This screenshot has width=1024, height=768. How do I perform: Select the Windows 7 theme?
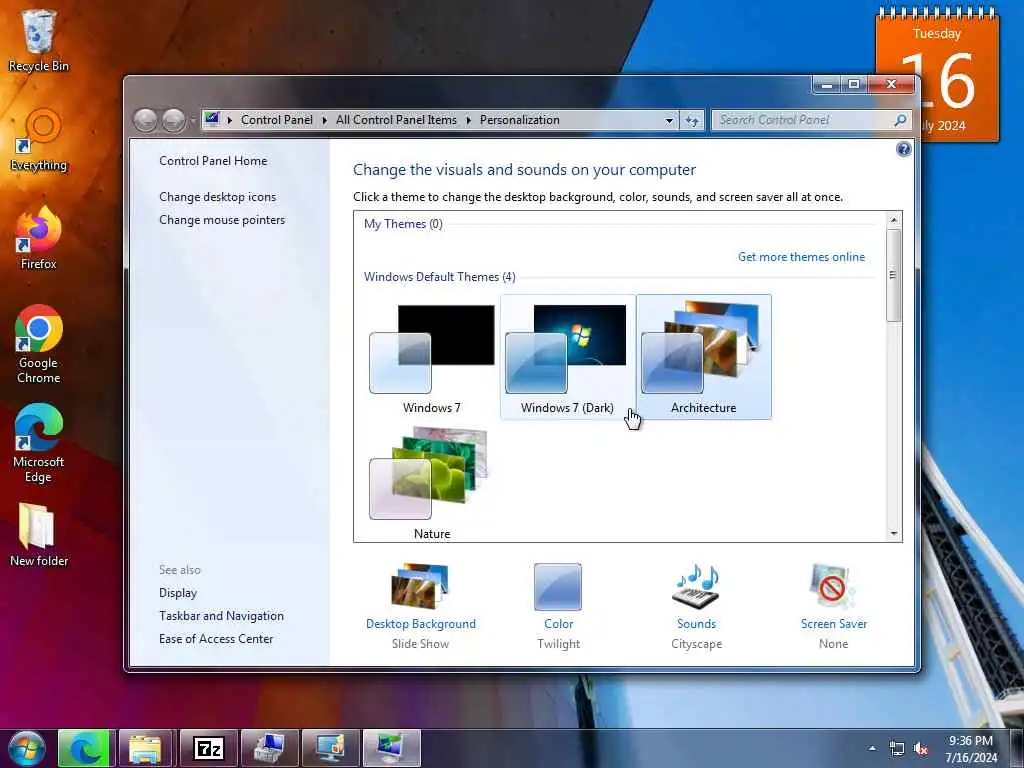[x=432, y=357]
